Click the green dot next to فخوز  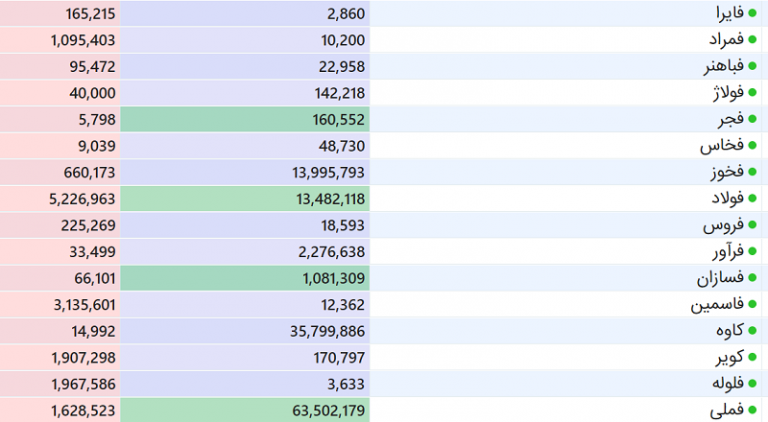[752, 172]
